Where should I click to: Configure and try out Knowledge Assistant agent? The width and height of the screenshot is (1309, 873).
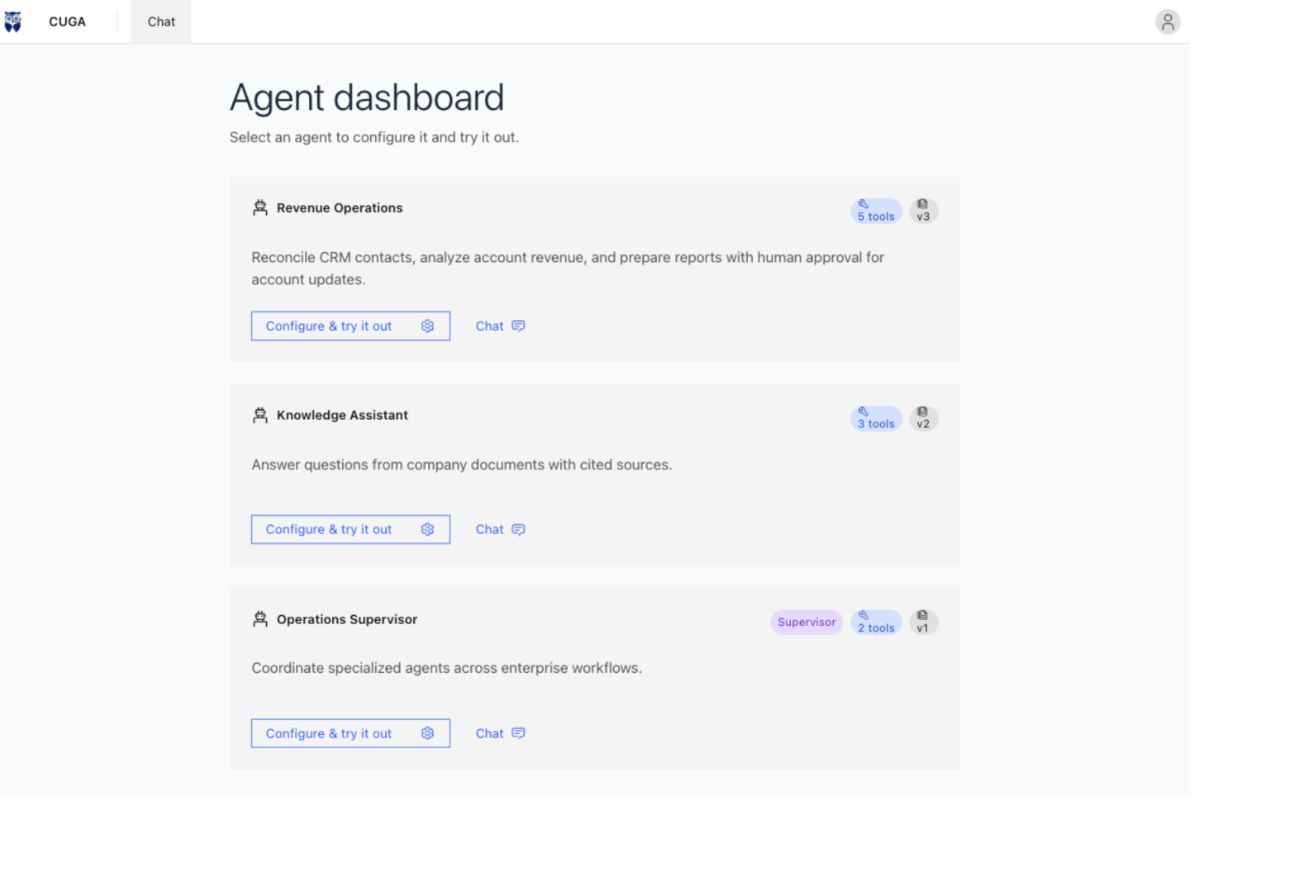tap(350, 530)
